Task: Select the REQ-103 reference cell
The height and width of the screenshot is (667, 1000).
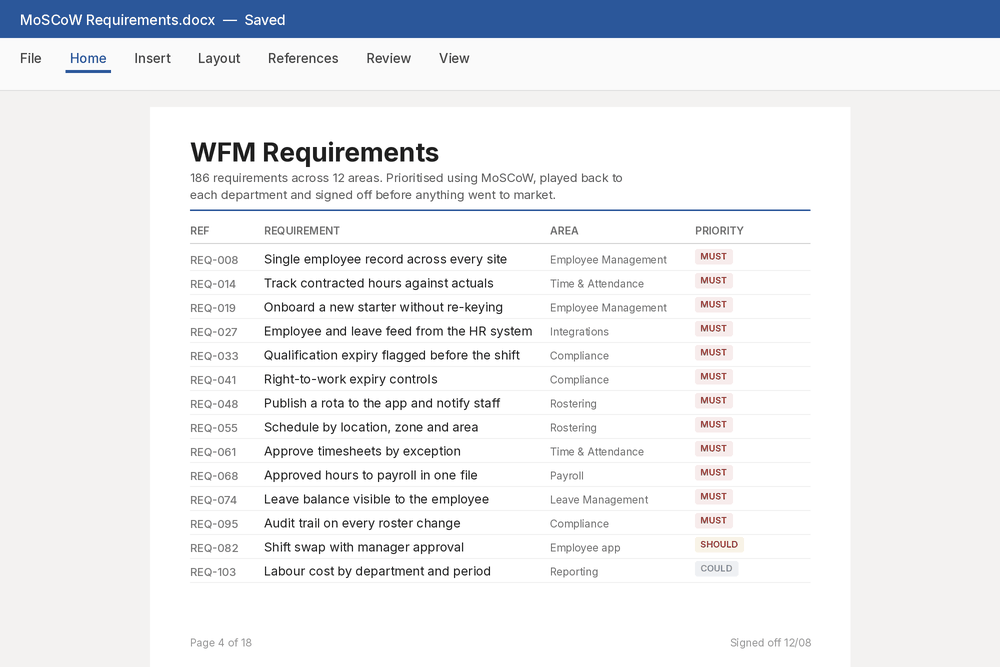Action: [213, 573]
